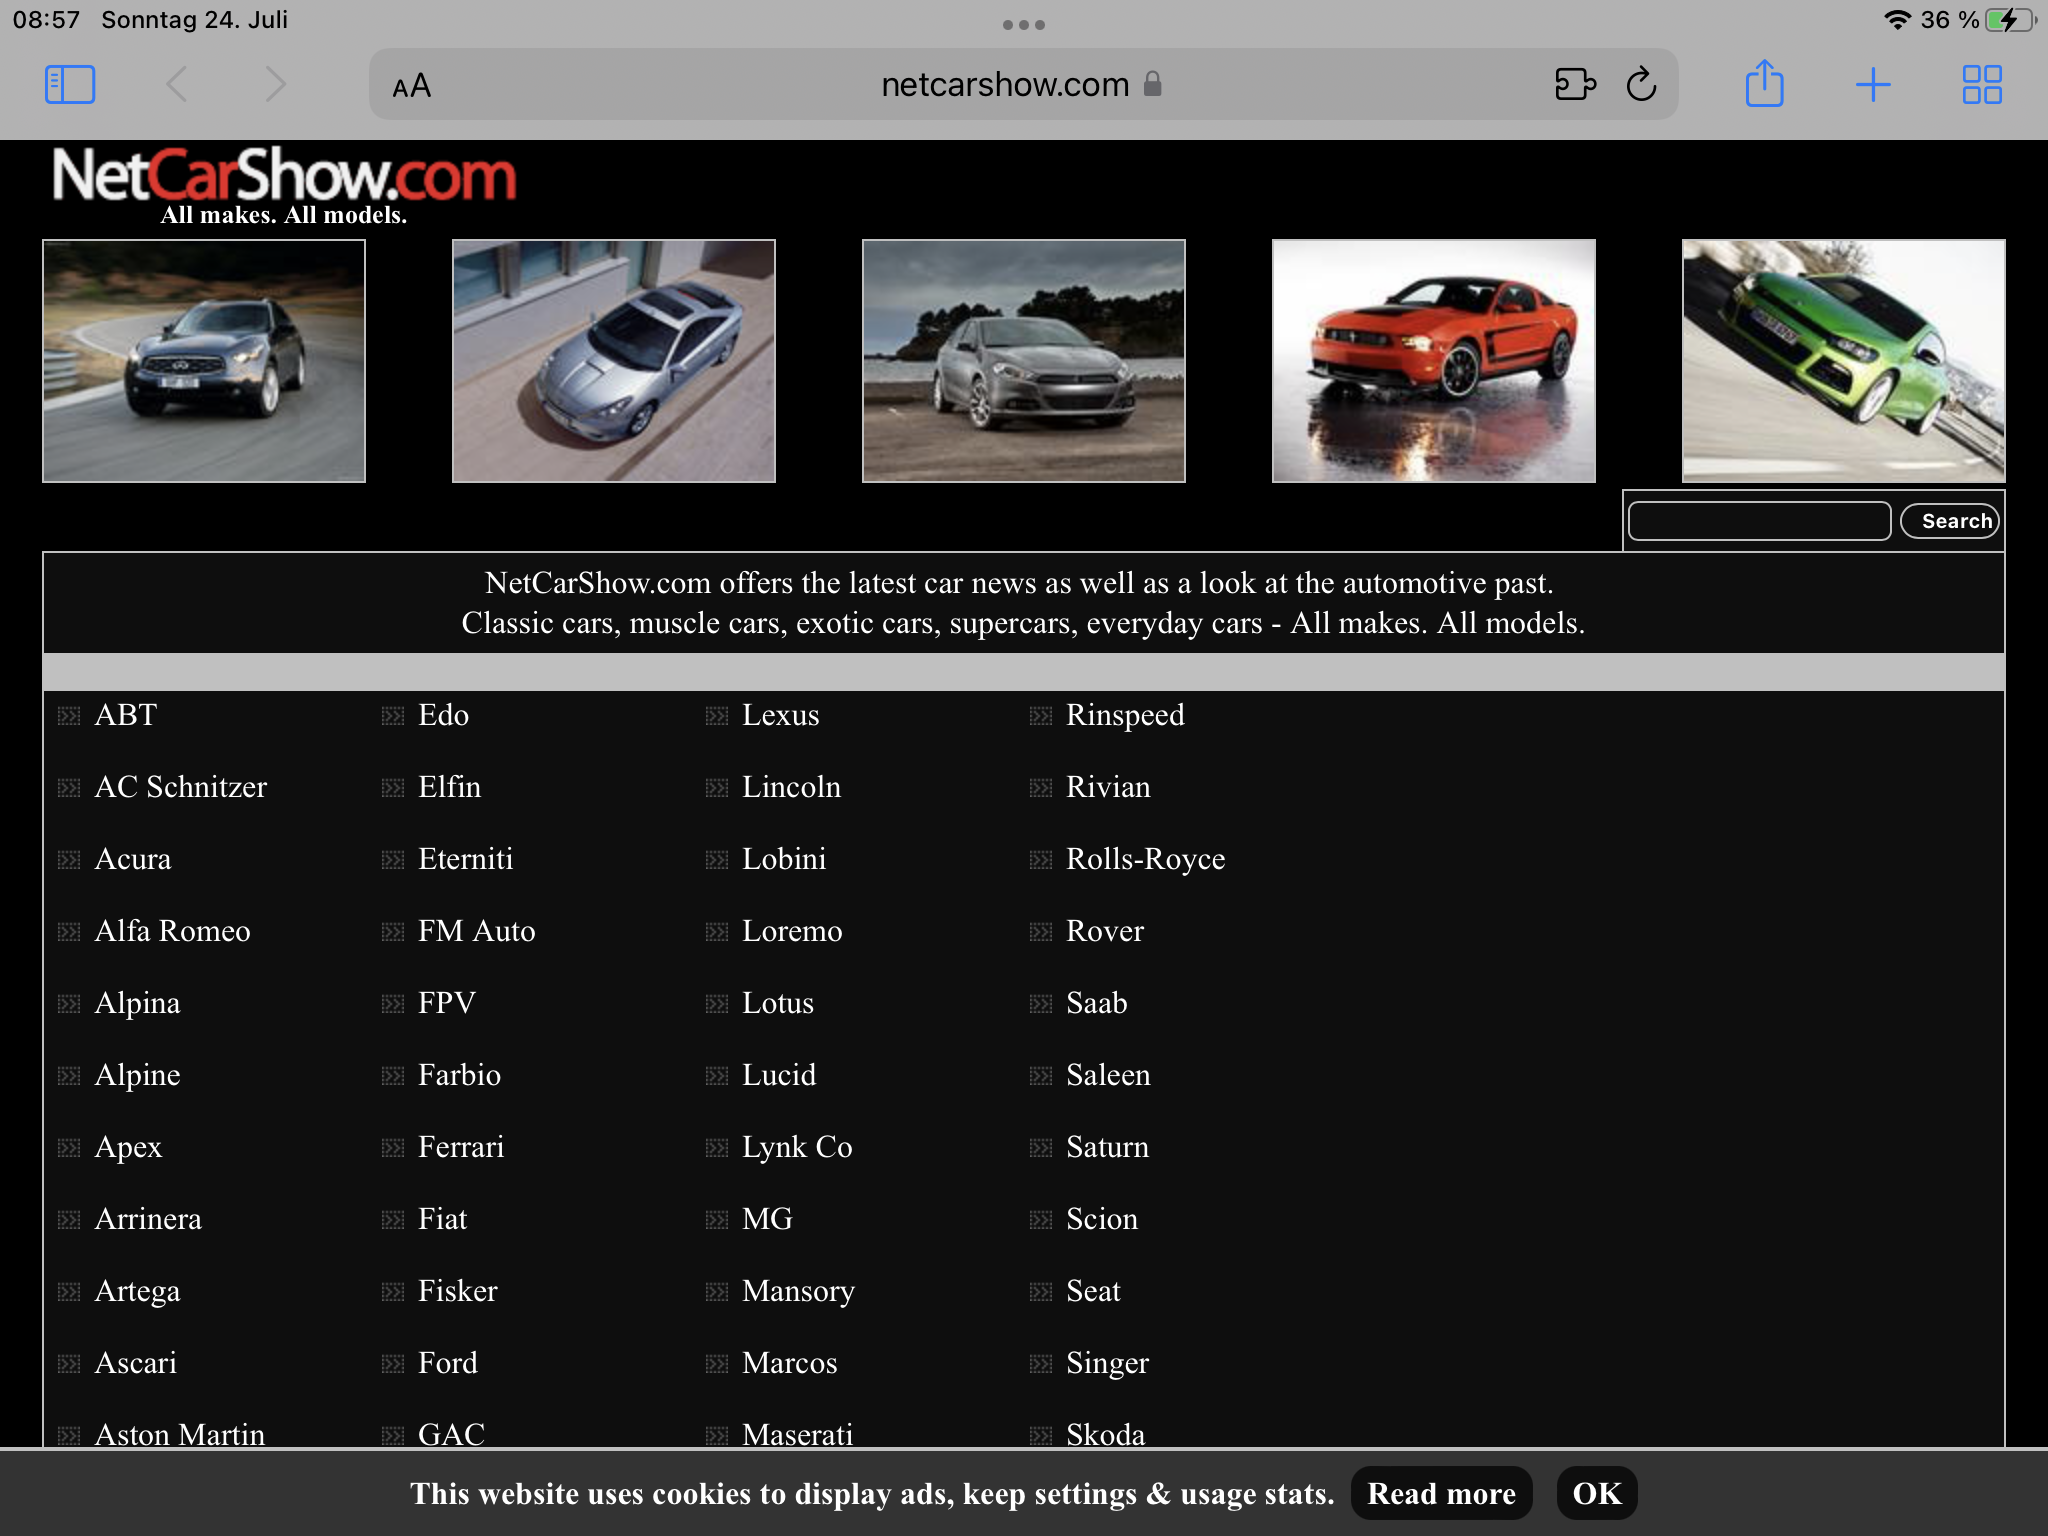This screenshot has height=1536, width=2048.
Task: Open the Lincoln make link
Action: click(791, 787)
